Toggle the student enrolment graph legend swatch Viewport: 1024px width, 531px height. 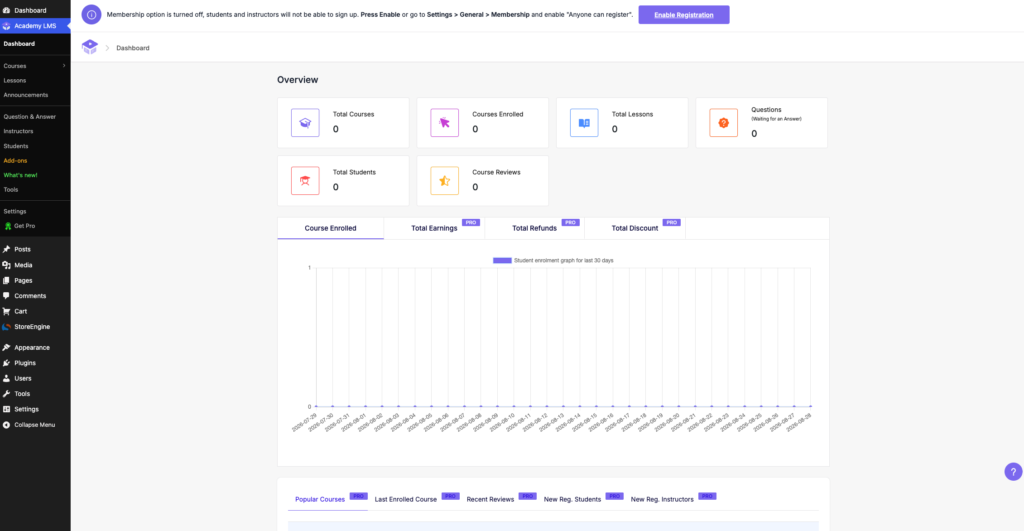click(x=502, y=261)
